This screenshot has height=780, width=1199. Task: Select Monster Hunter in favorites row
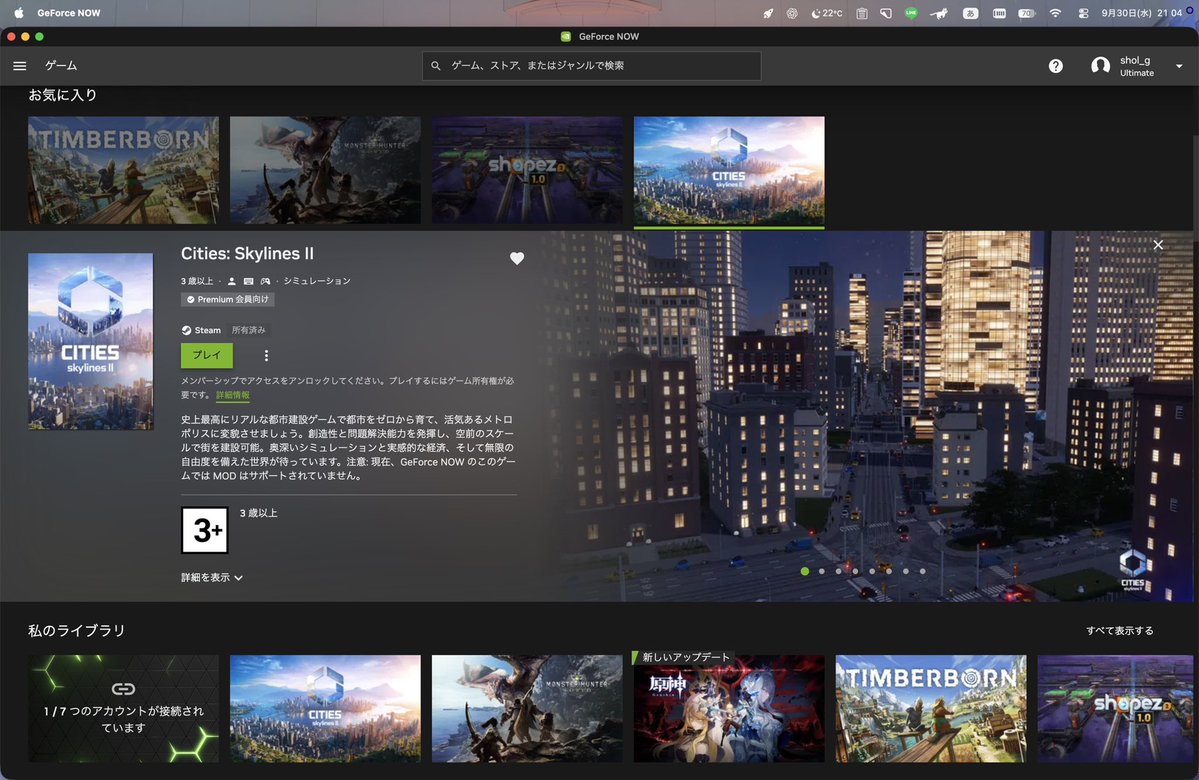tap(325, 170)
